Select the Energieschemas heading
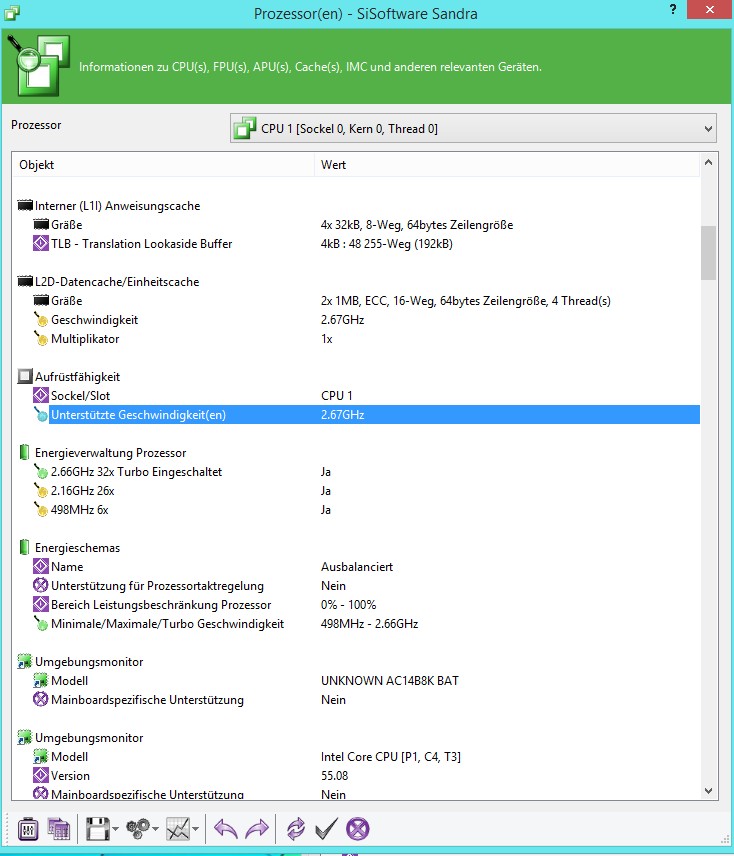734x856 pixels. pyautogui.click(x=77, y=548)
